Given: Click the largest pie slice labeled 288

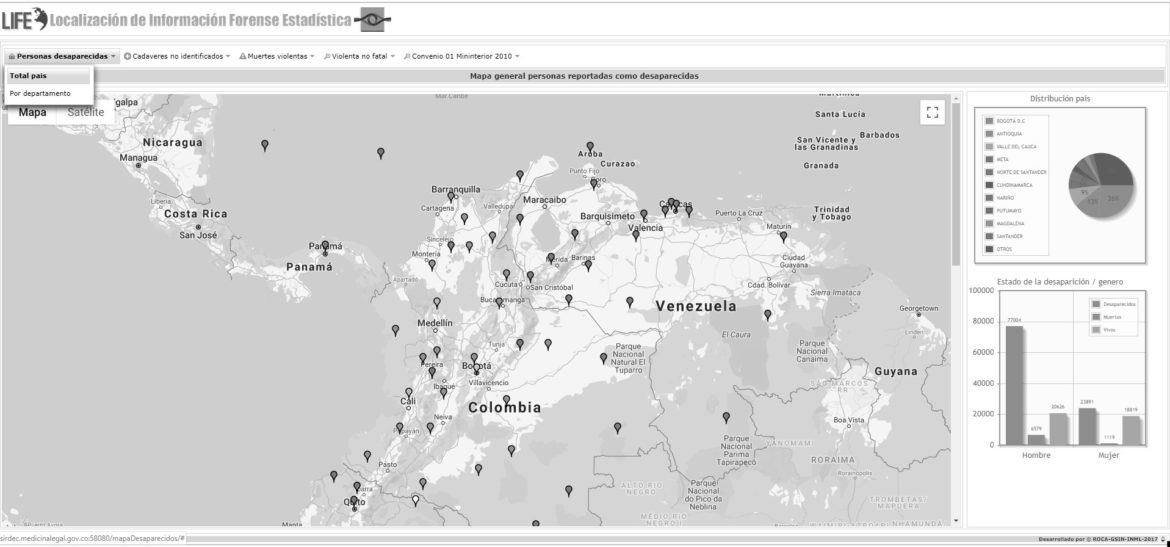Looking at the screenshot, I should click(1112, 200).
